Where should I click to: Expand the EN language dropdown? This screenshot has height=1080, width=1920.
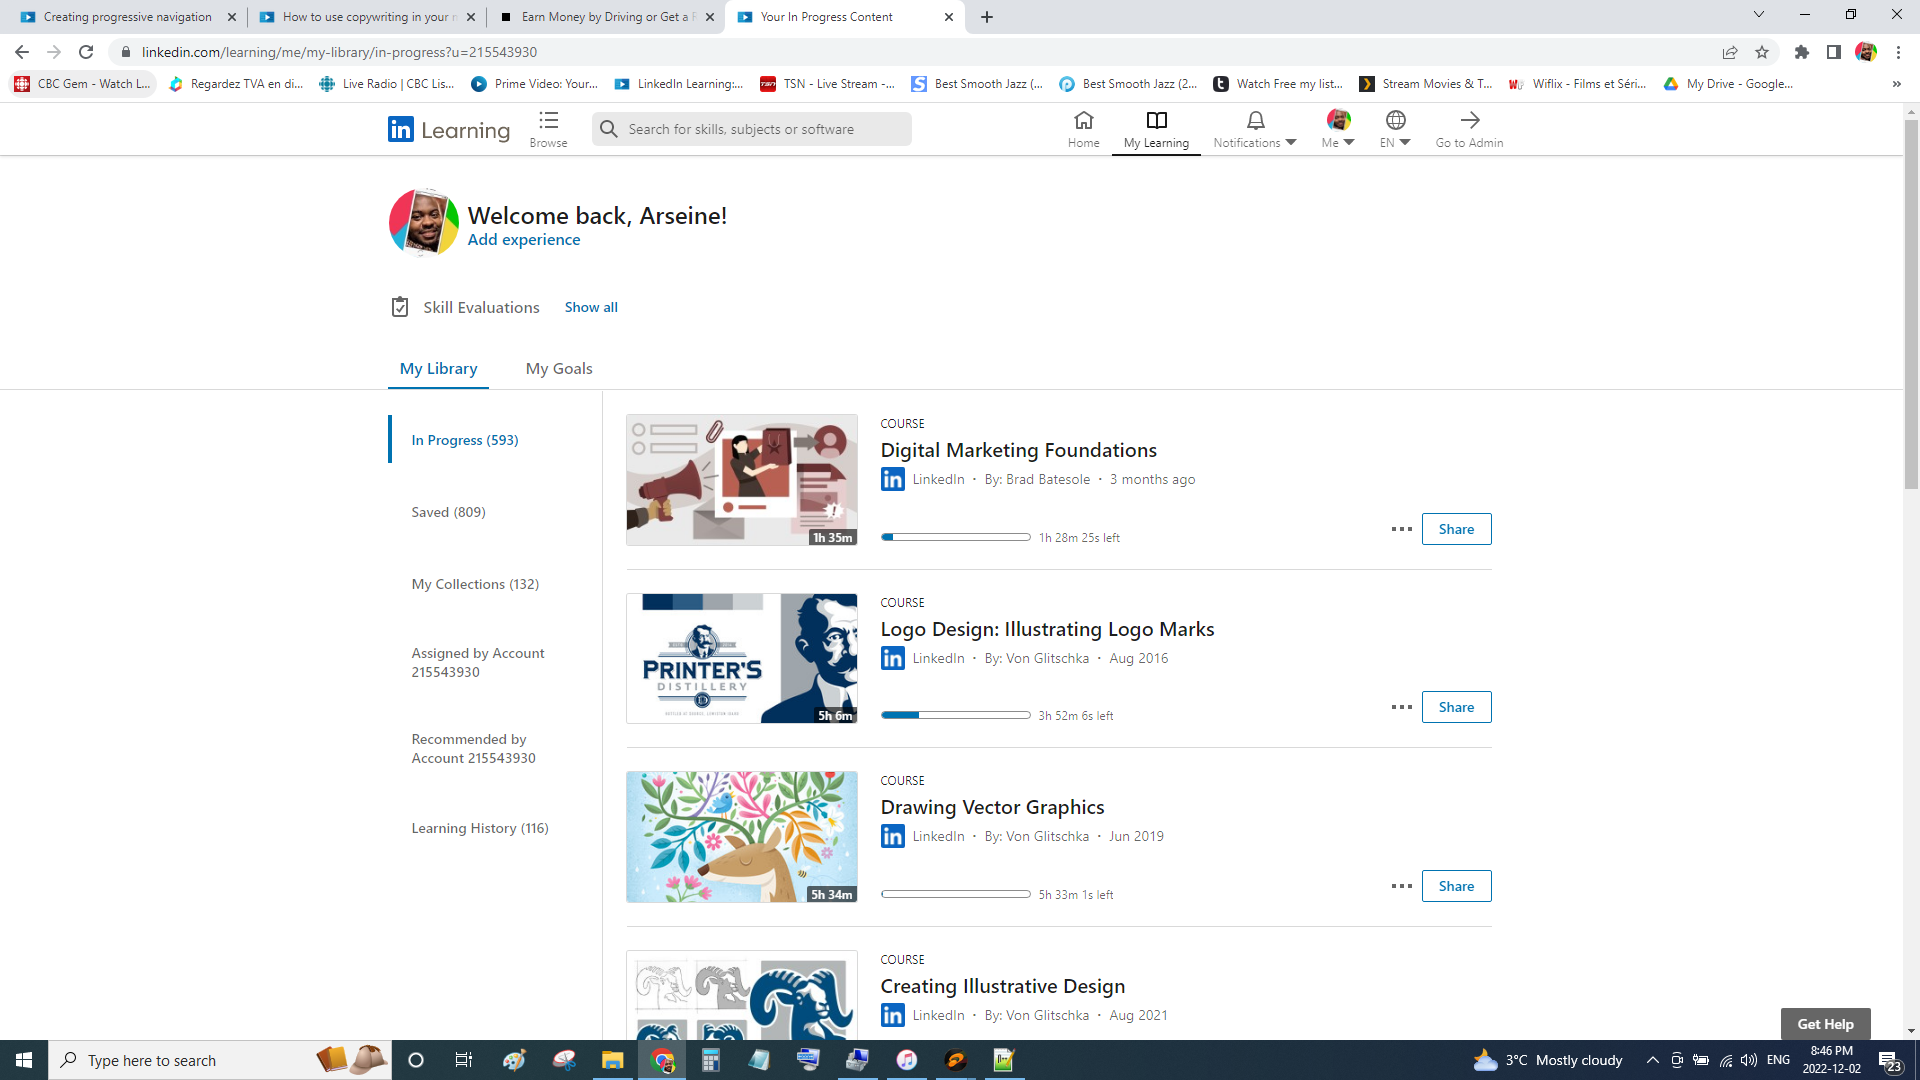click(1395, 142)
